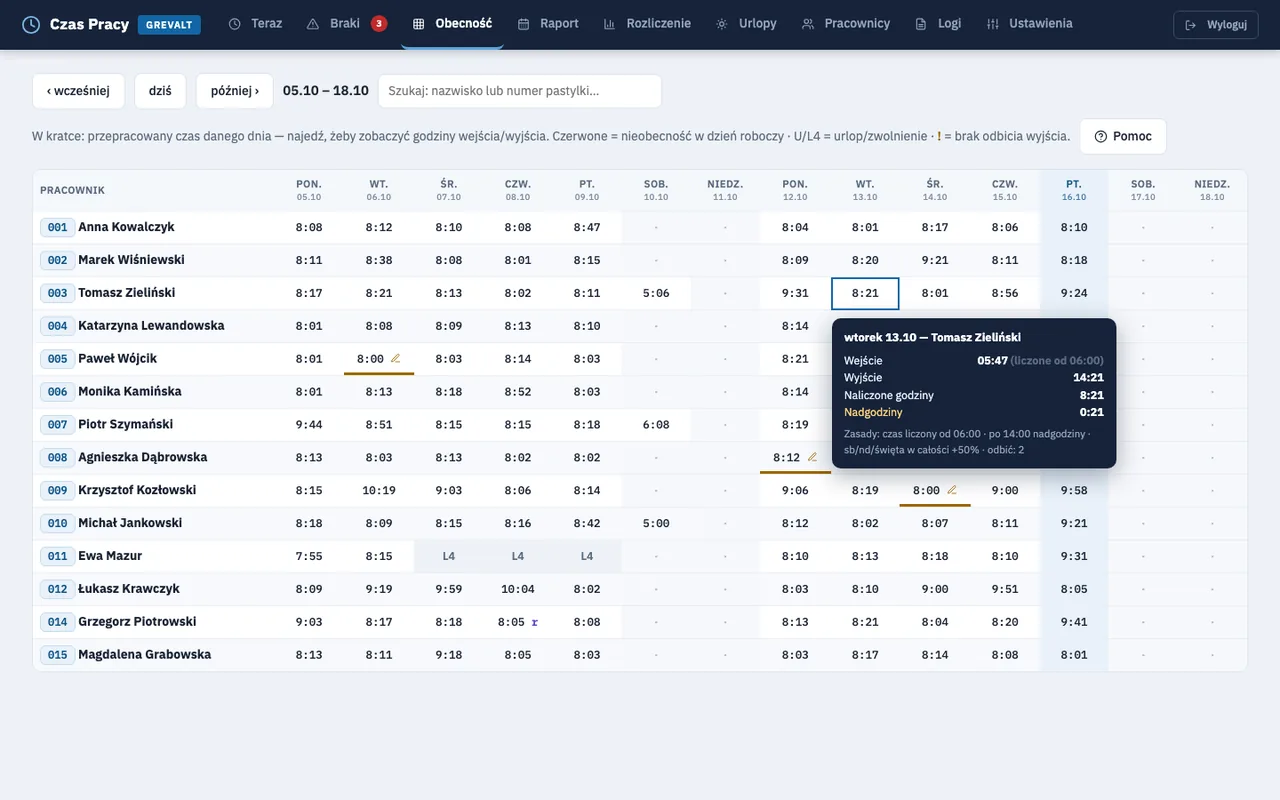Open the Logi tab
The image size is (1280, 800).
(x=938, y=24)
